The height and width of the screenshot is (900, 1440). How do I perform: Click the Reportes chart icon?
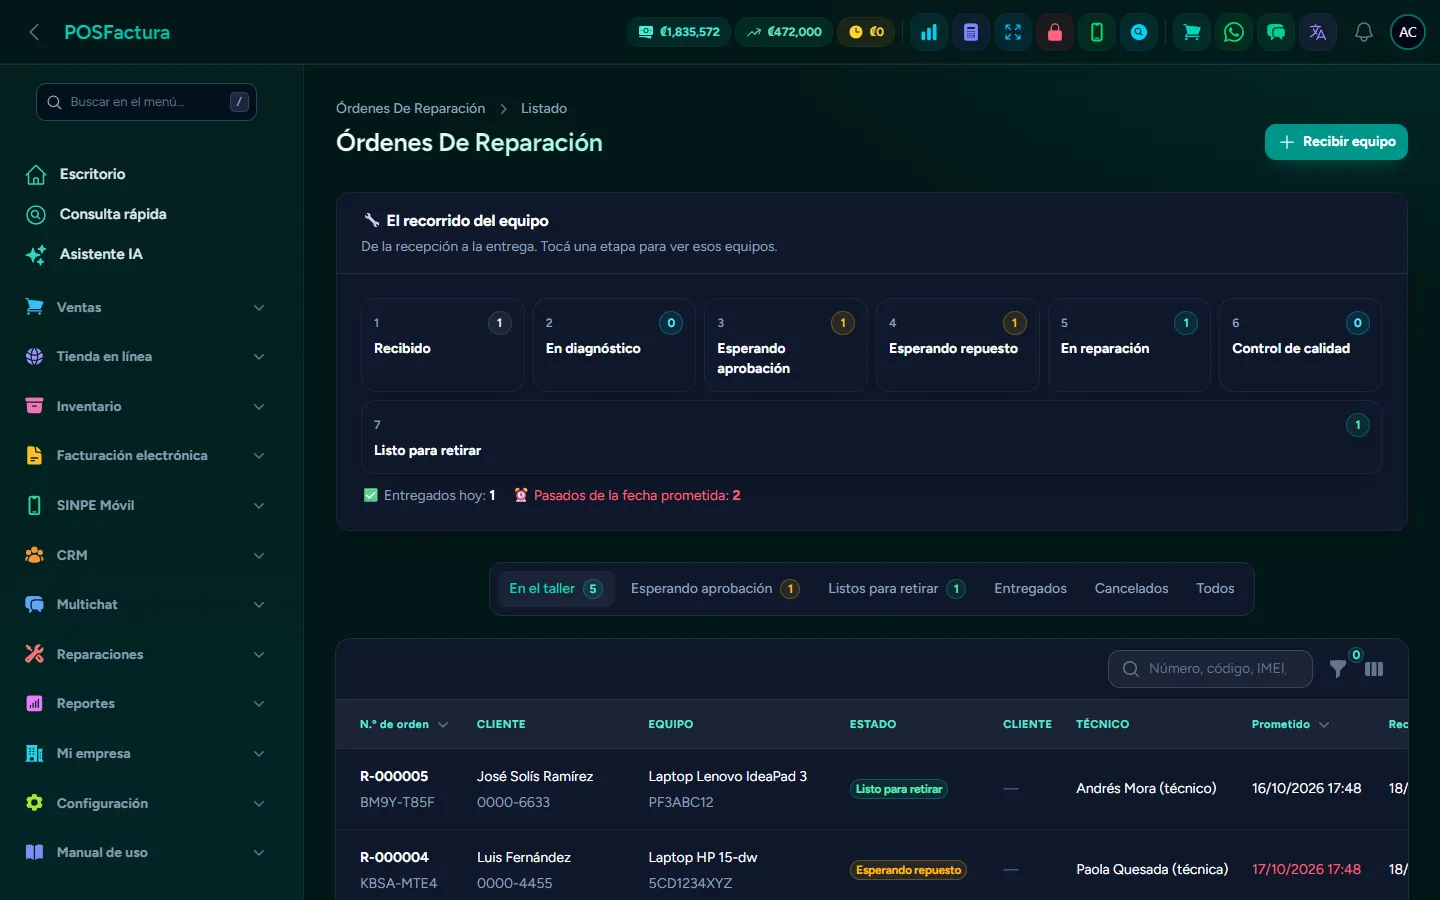point(34,703)
